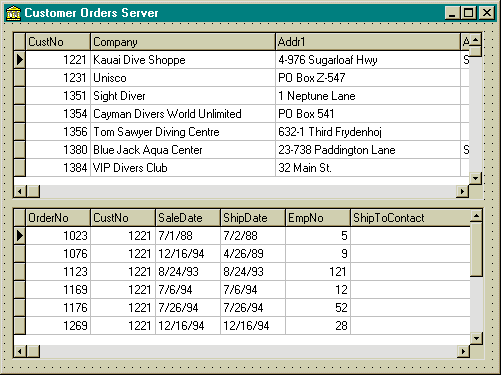Screen dimensions: 501x375
Task: Click the EmpNo cell 52
Action: (x=318, y=308)
